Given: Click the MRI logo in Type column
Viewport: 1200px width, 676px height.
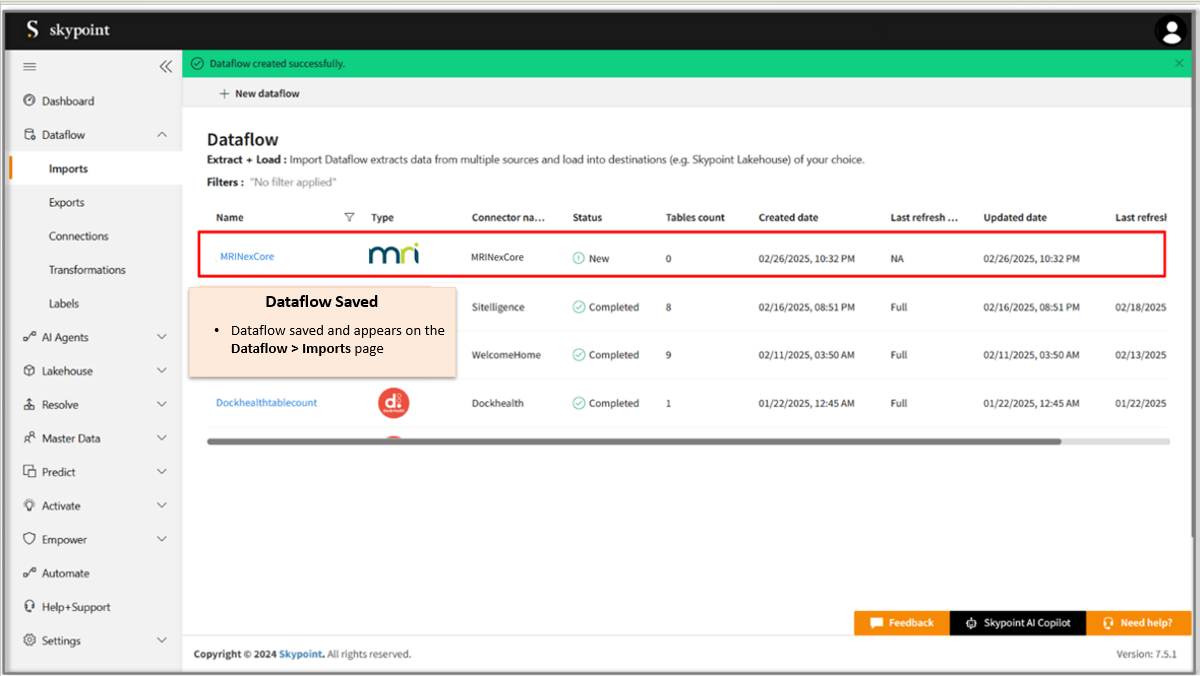Looking at the screenshot, I should pyautogui.click(x=394, y=254).
